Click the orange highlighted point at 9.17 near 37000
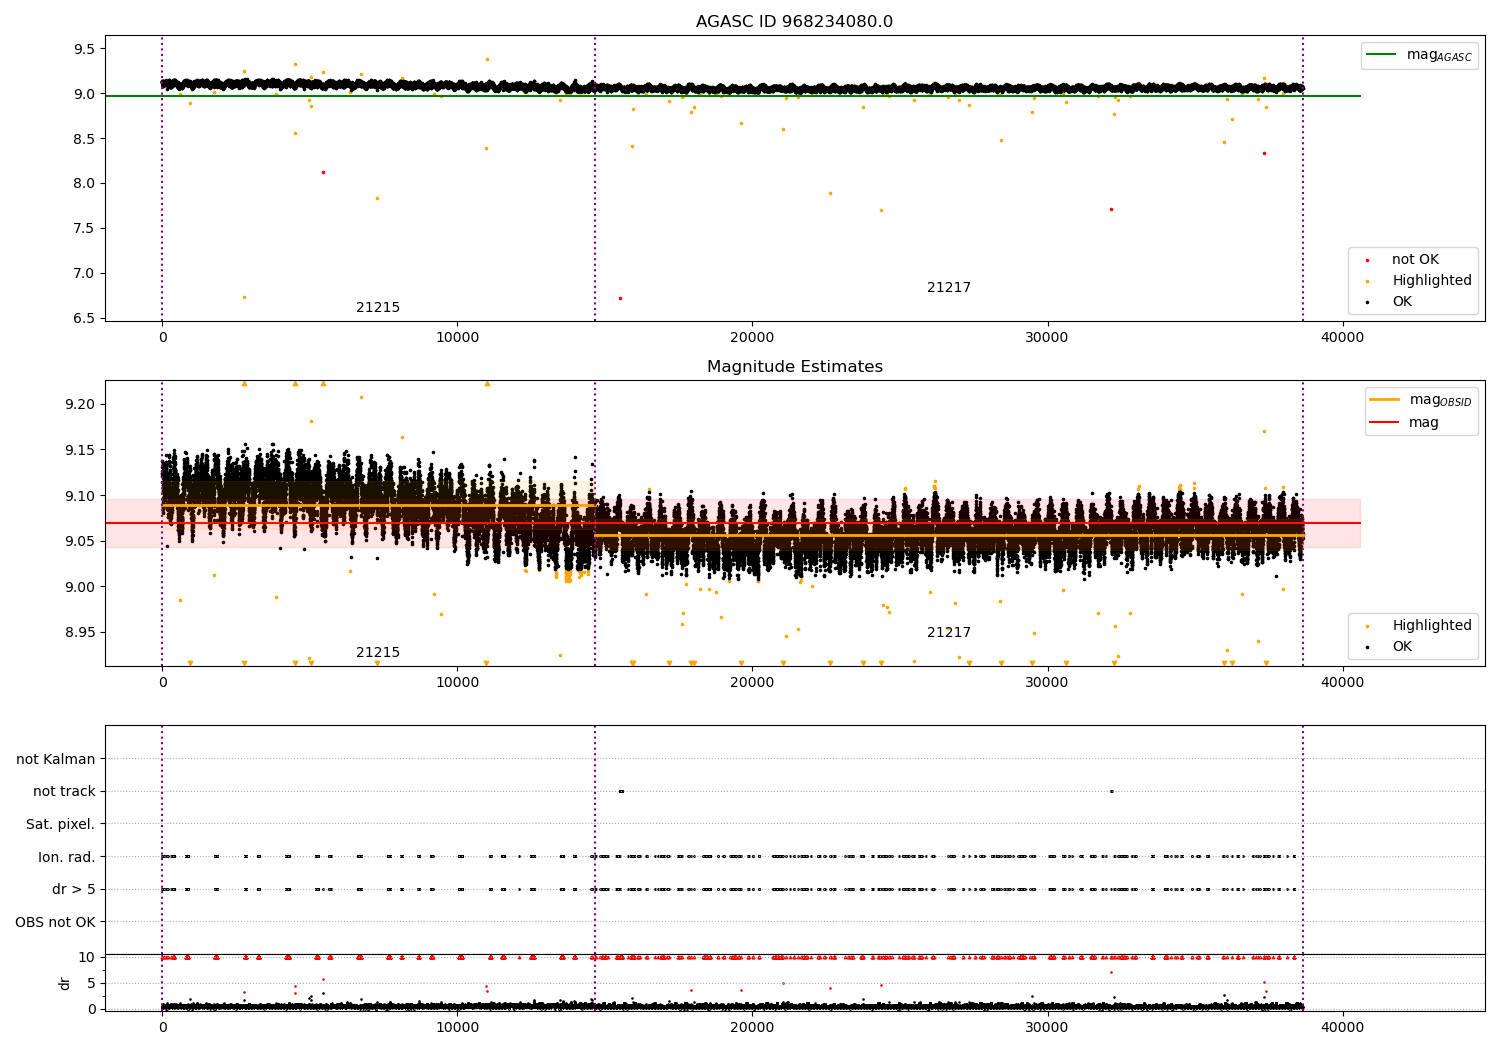 1264,432
